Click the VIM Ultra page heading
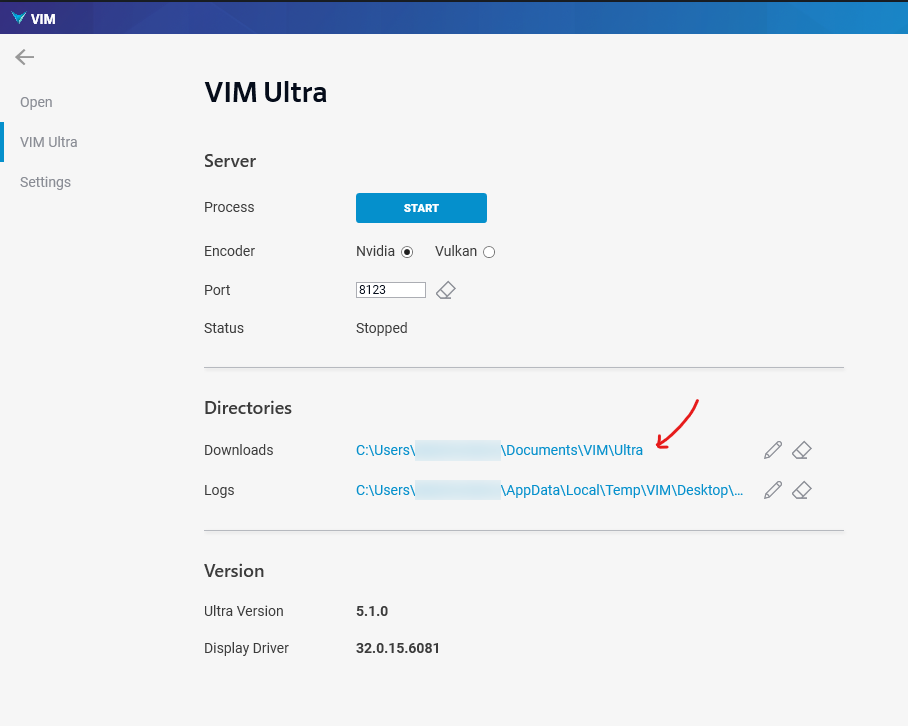The width and height of the screenshot is (908, 726). pos(266,93)
